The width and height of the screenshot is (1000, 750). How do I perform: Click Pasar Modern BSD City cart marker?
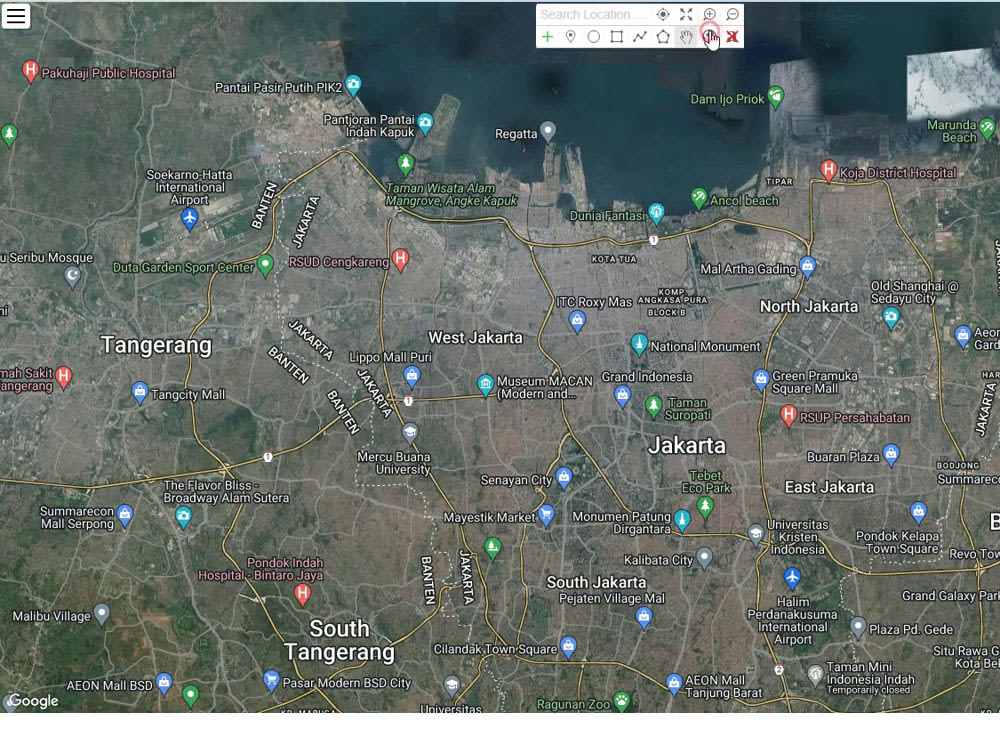click(x=271, y=680)
